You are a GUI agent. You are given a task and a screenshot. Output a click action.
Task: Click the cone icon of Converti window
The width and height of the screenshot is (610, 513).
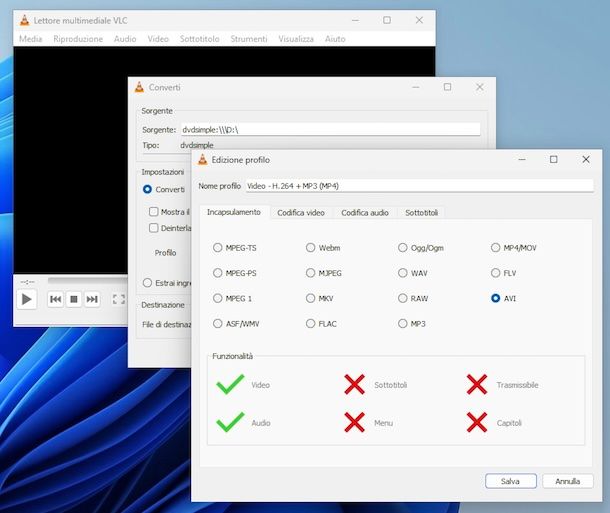tap(139, 87)
